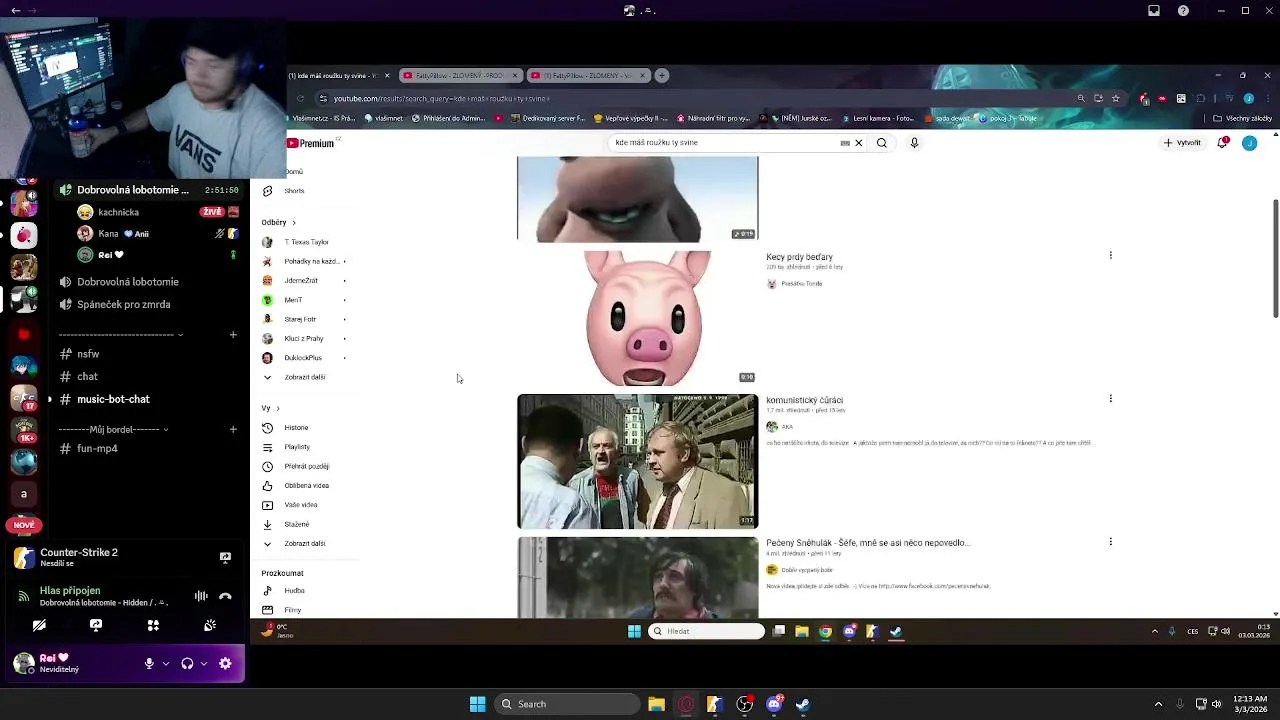Join Spáneček pro zmrda voice channel
The width and height of the screenshot is (1280, 720).
click(123, 304)
